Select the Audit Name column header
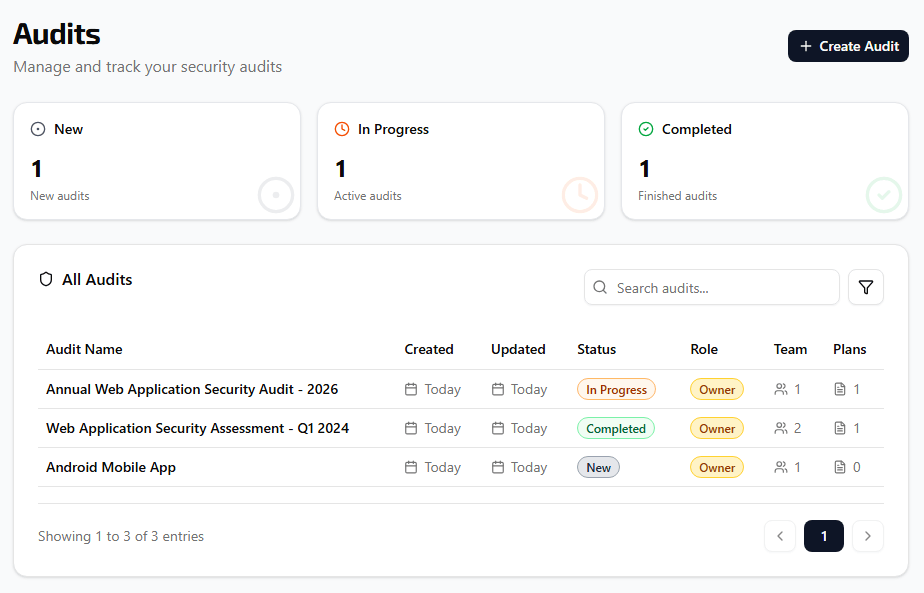Viewport: 924px width, 593px height. tap(84, 349)
